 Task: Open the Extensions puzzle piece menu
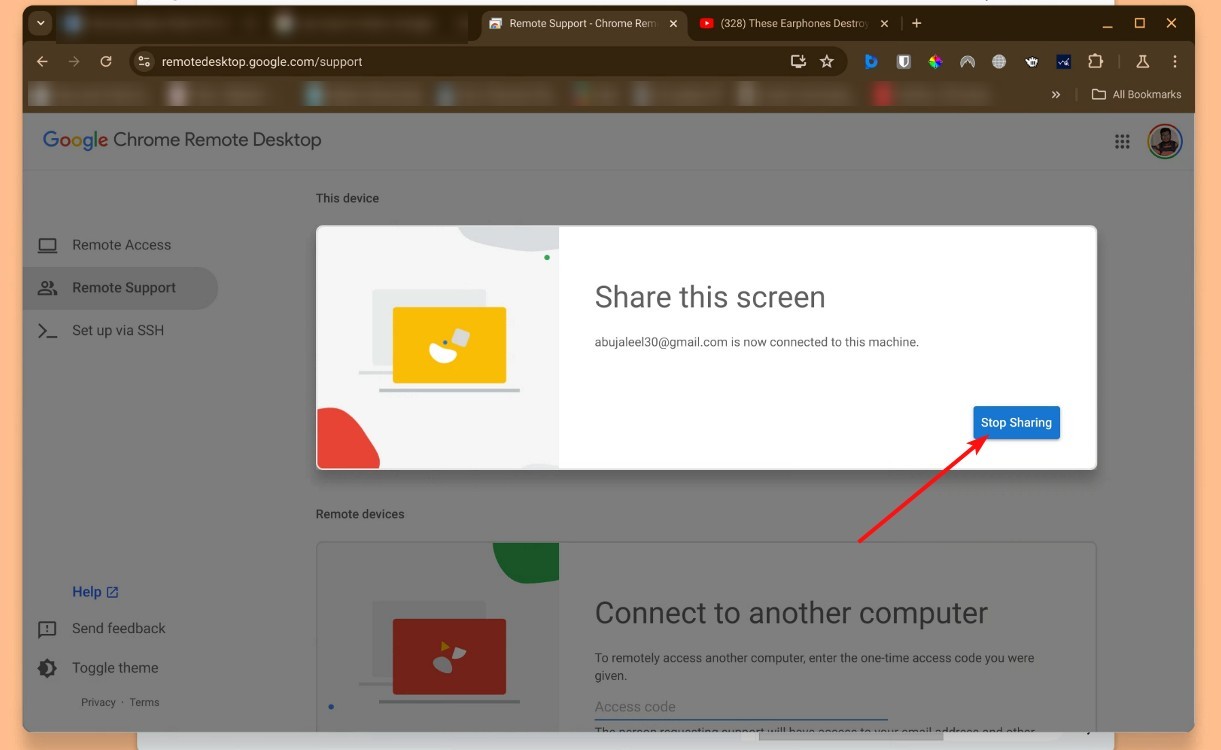click(x=1095, y=61)
